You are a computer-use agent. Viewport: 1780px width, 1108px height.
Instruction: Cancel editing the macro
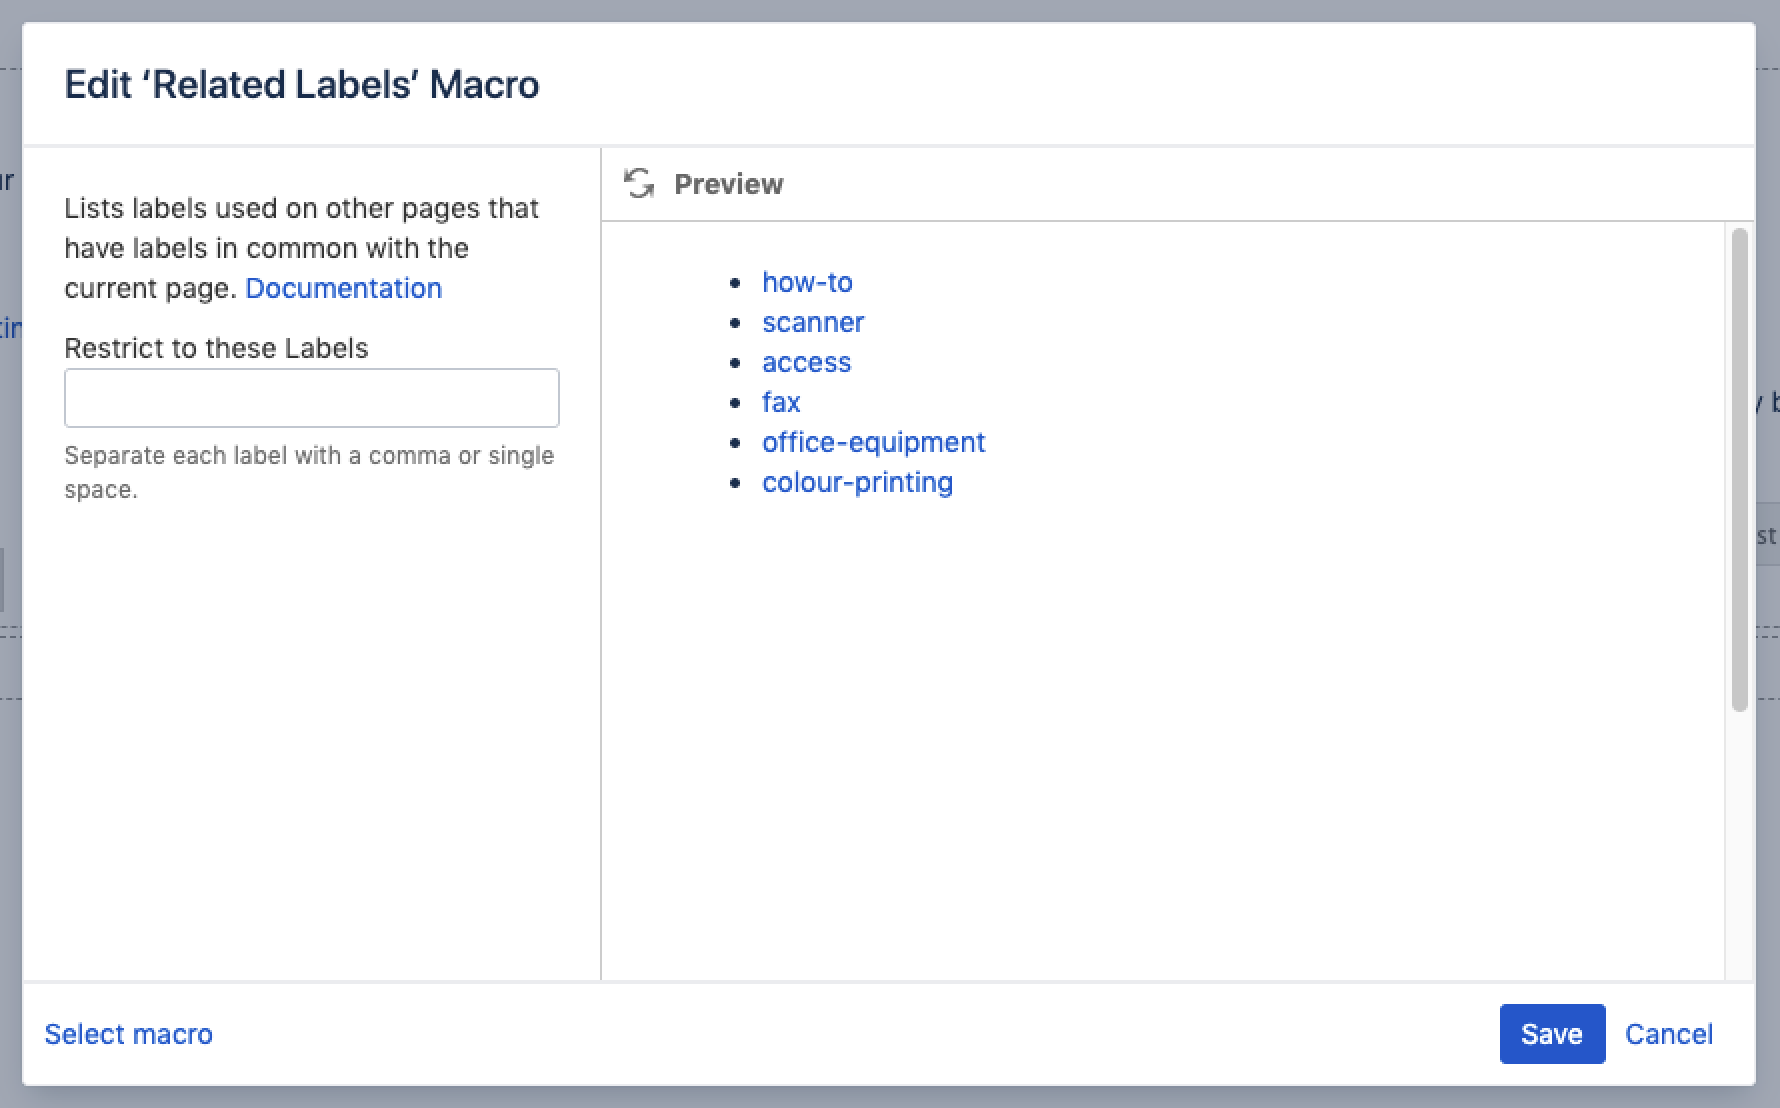[x=1668, y=1034]
